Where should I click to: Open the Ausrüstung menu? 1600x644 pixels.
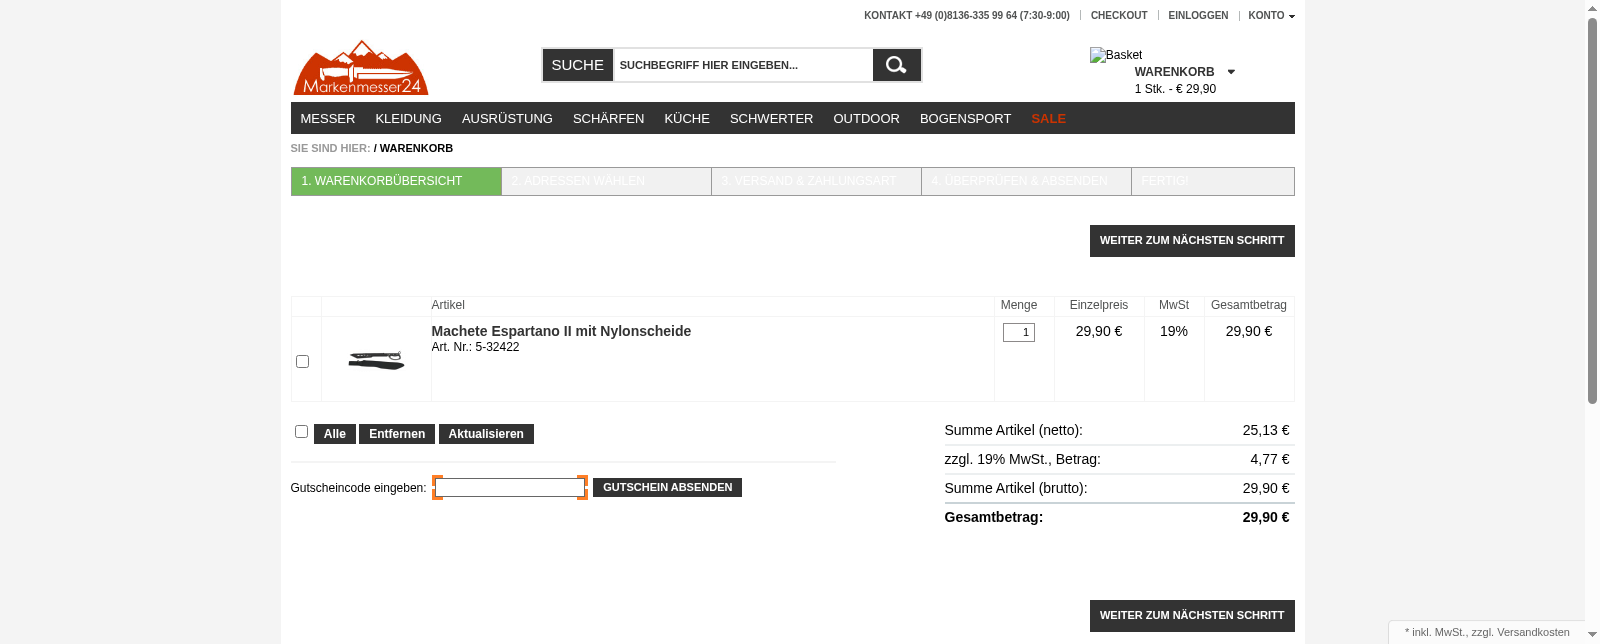pos(507,118)
